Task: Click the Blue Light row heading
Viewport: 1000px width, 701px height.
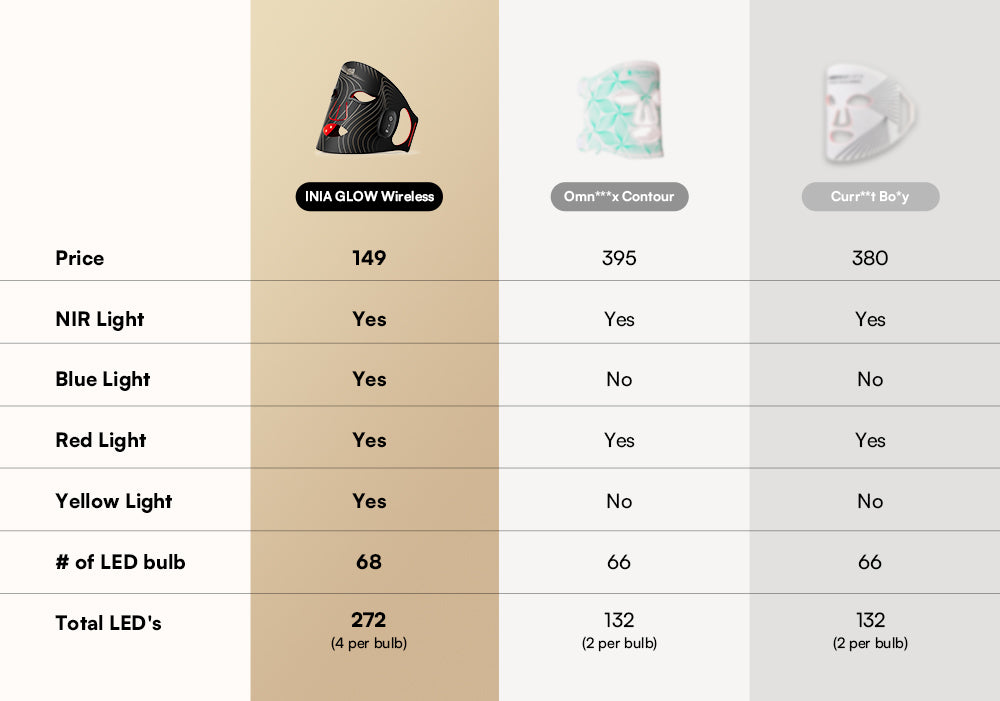Action: [x=103, y=379]
